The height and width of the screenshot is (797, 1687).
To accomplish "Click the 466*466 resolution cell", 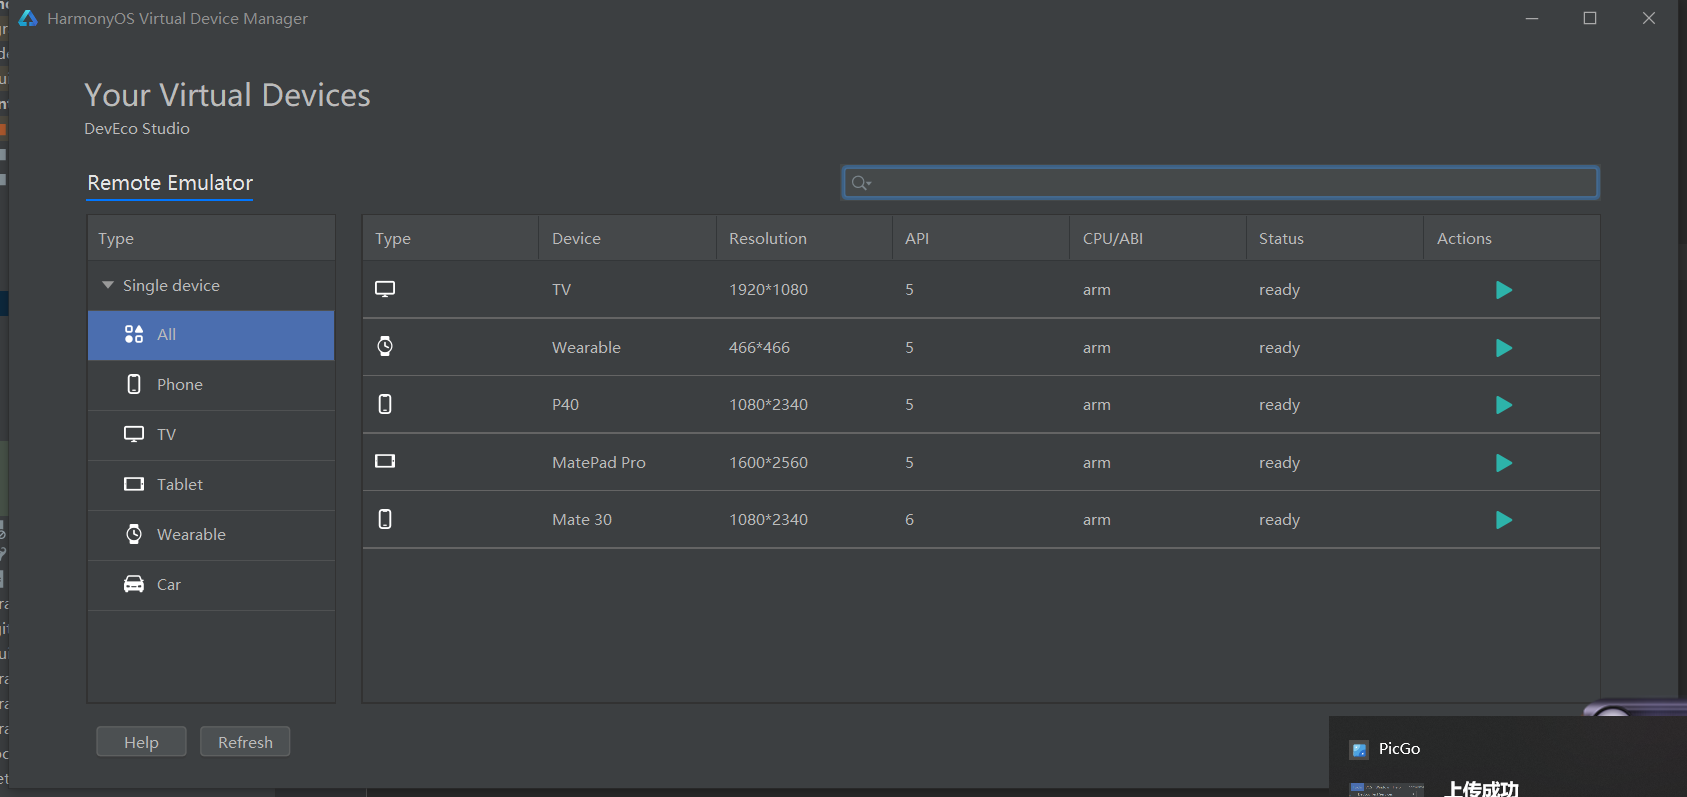I will pos(759,348).
